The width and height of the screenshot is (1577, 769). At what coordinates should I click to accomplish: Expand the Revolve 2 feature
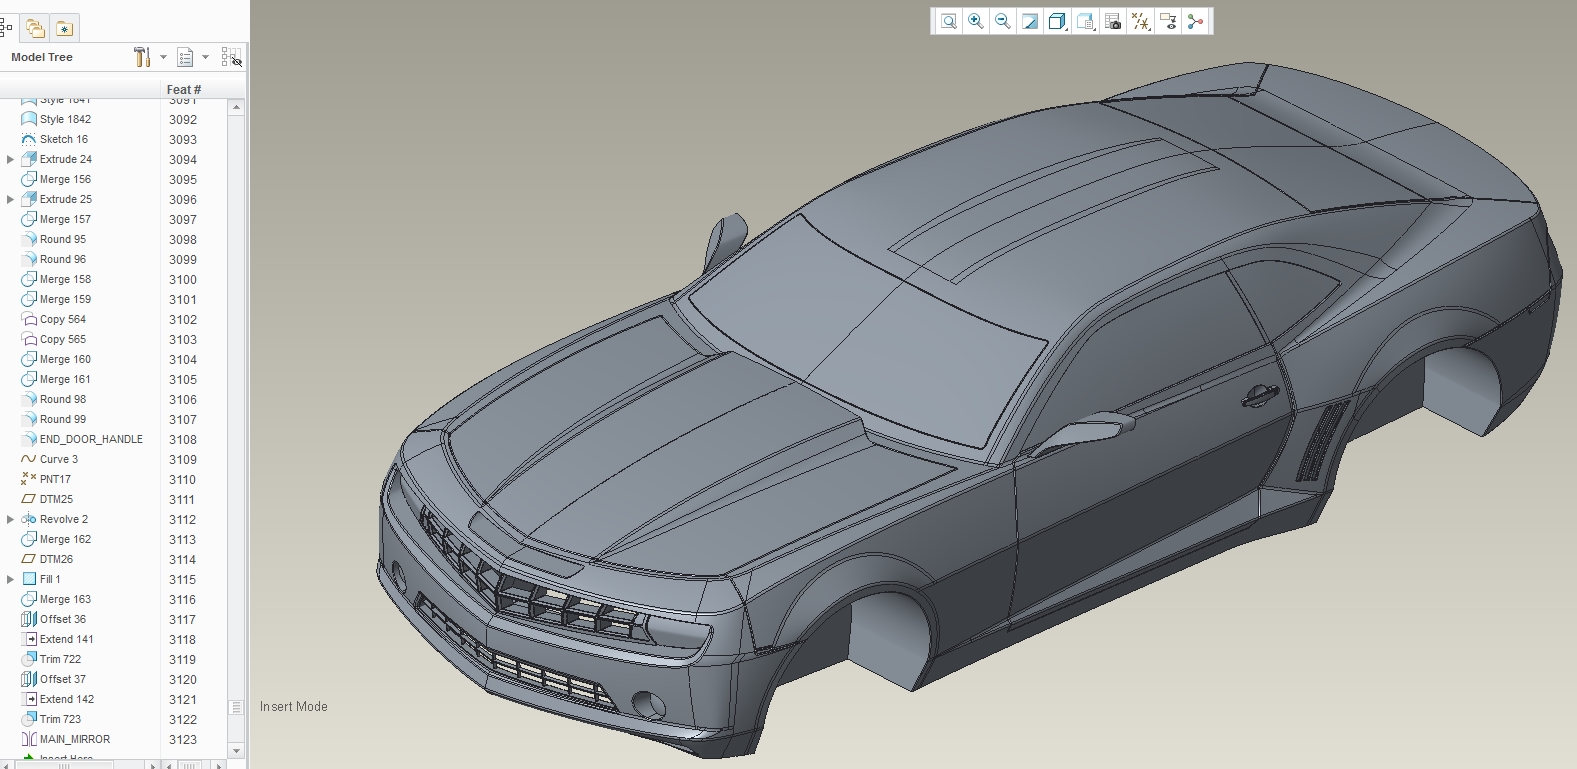(10, 519)
